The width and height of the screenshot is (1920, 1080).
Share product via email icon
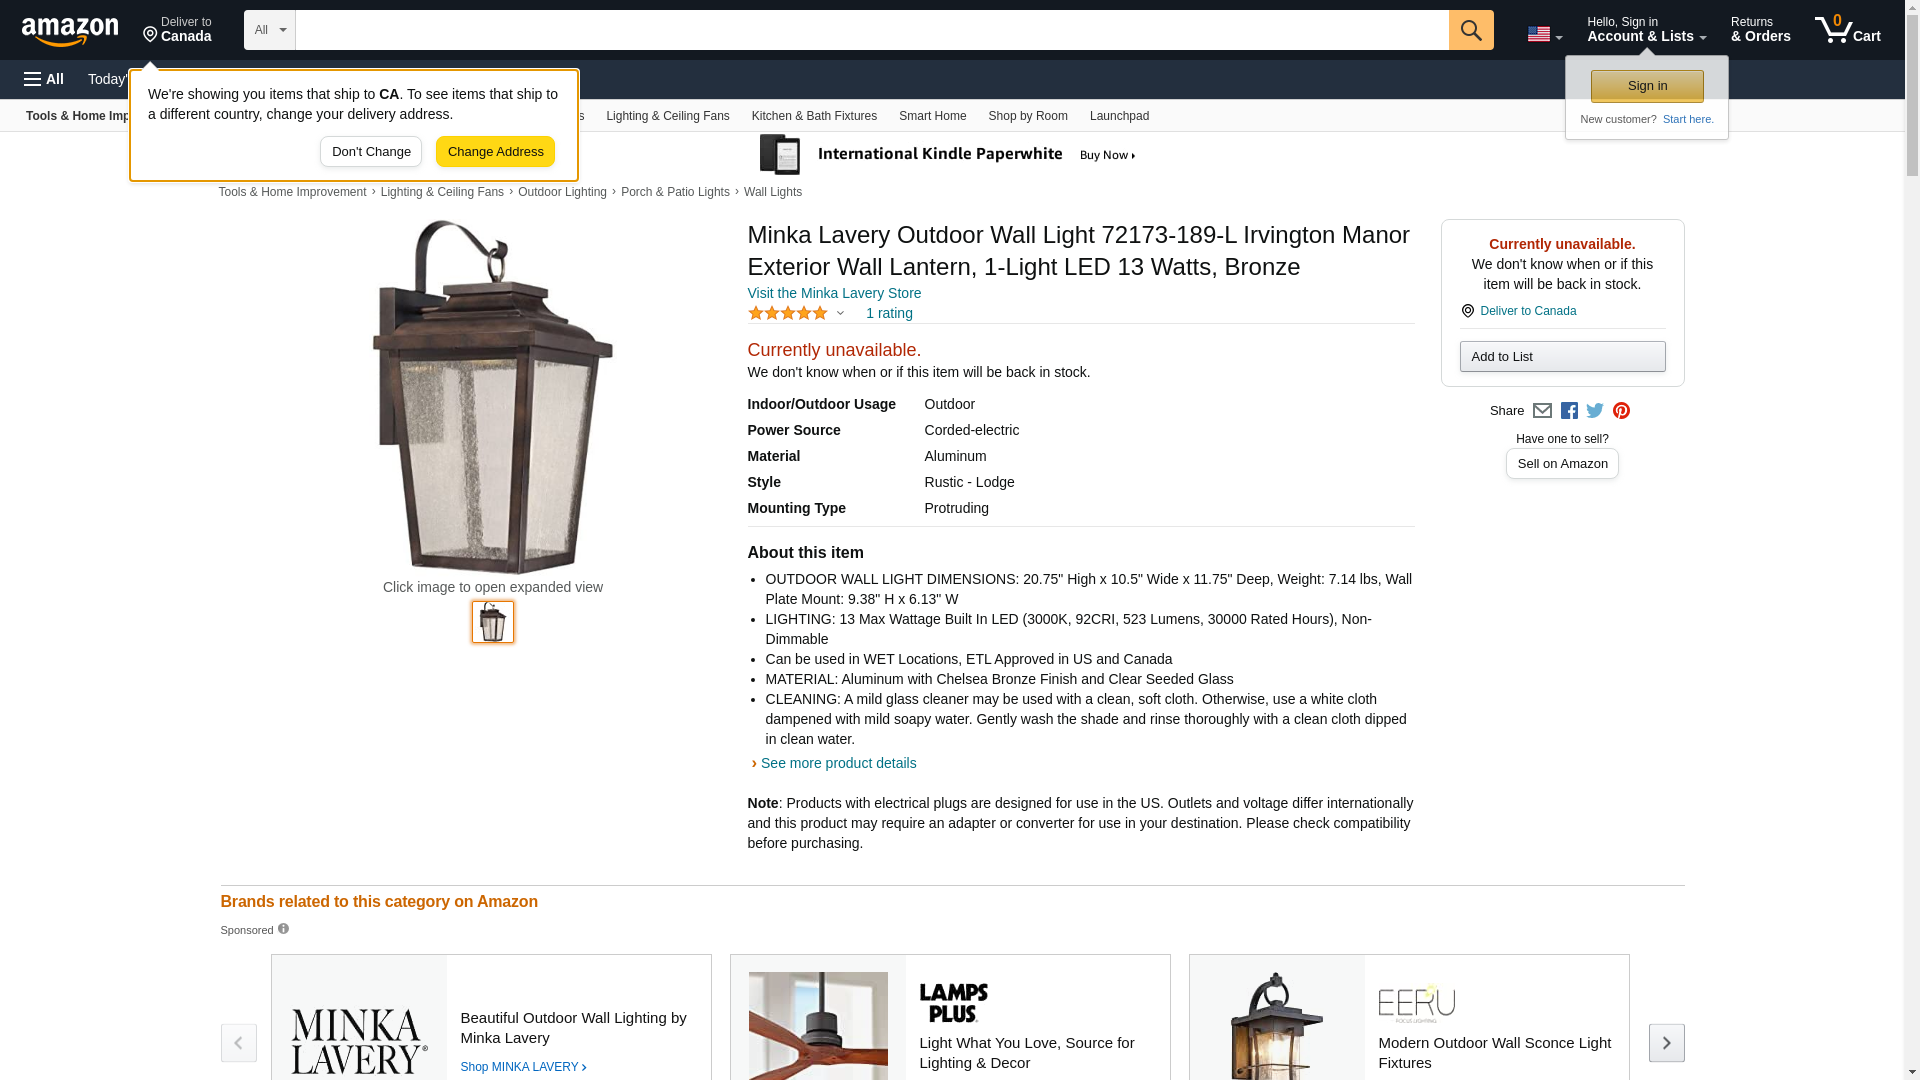(x=1542, y=411)
